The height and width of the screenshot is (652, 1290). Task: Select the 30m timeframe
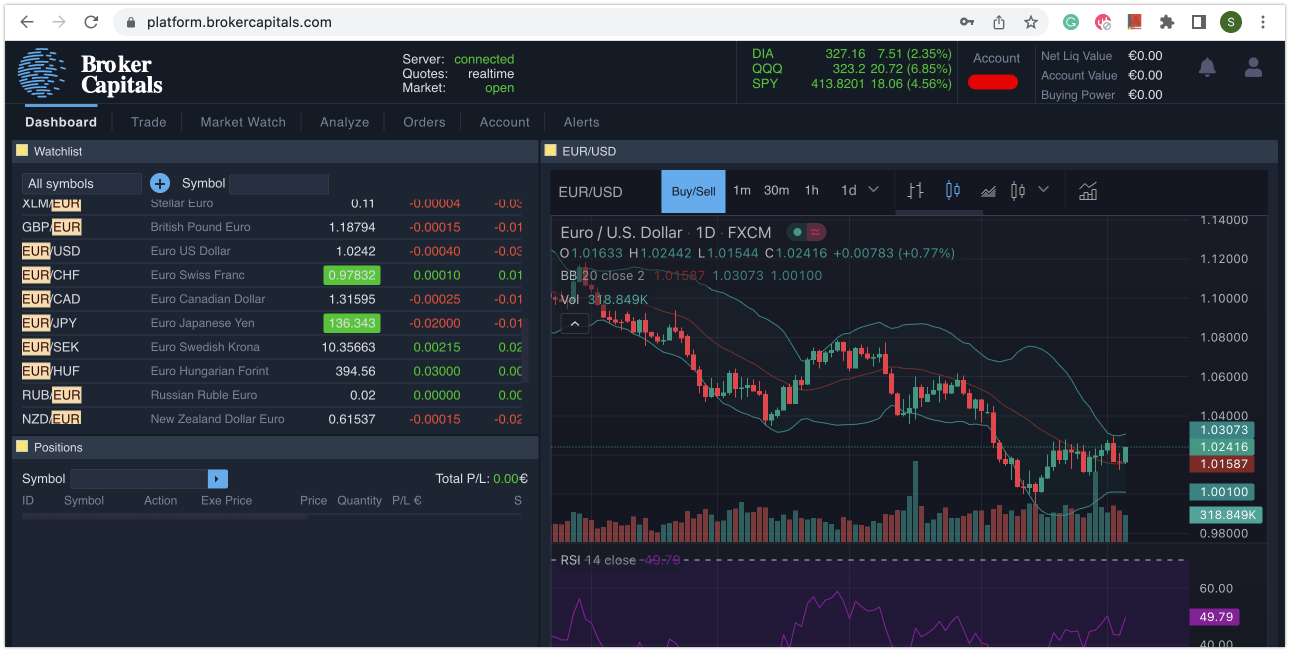[x=776, y=190]
